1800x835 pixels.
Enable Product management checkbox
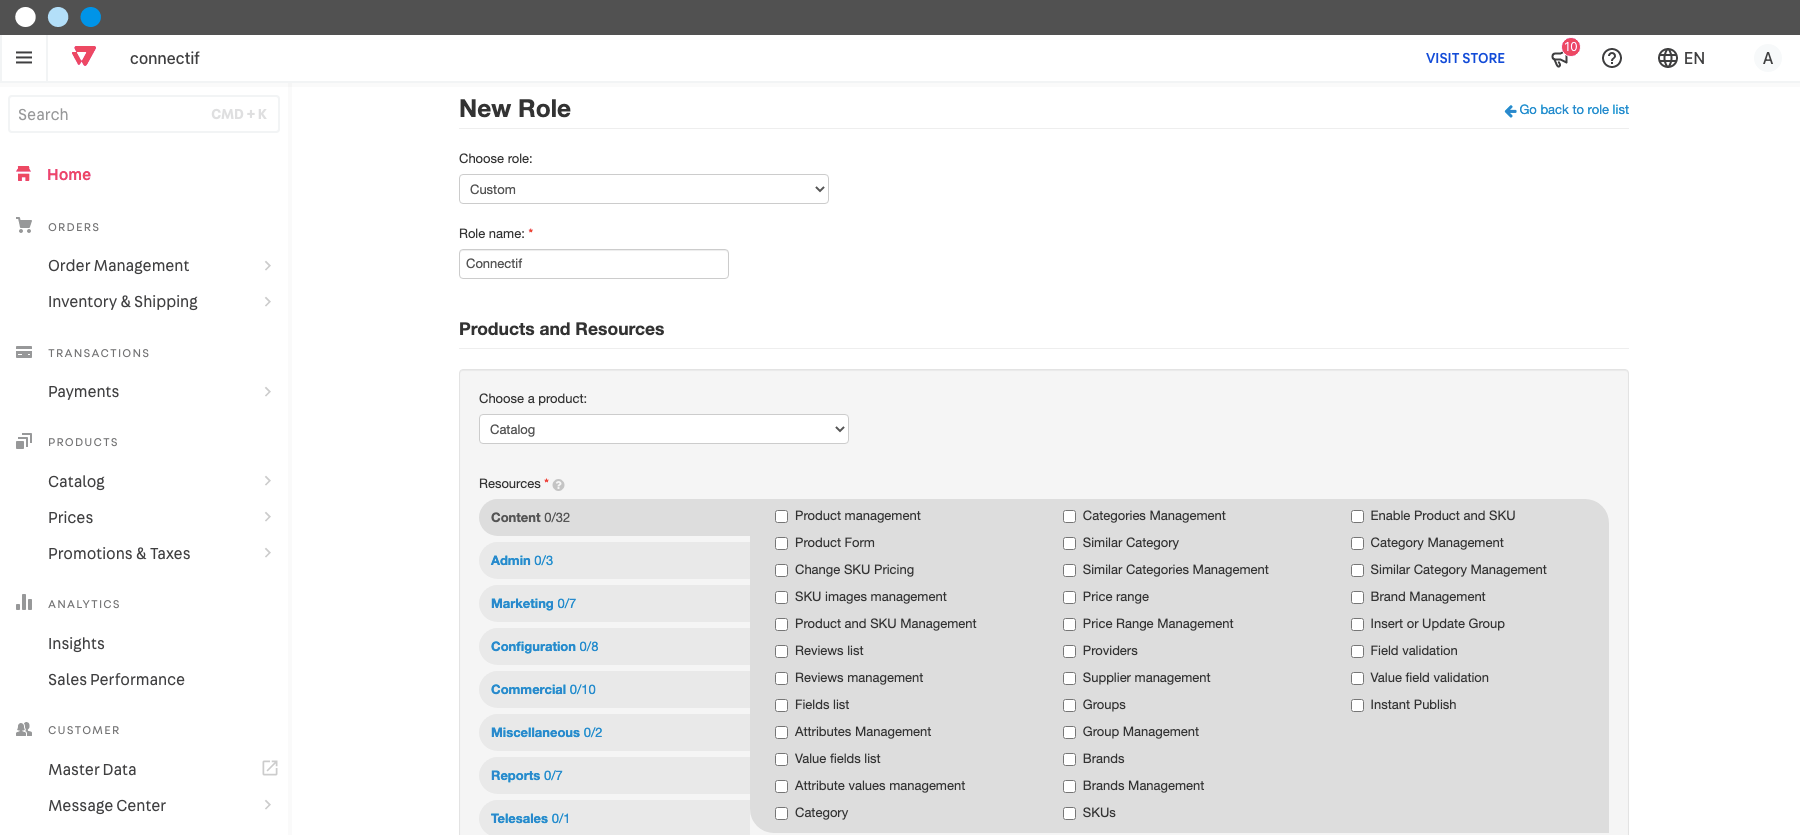(782, 517)
